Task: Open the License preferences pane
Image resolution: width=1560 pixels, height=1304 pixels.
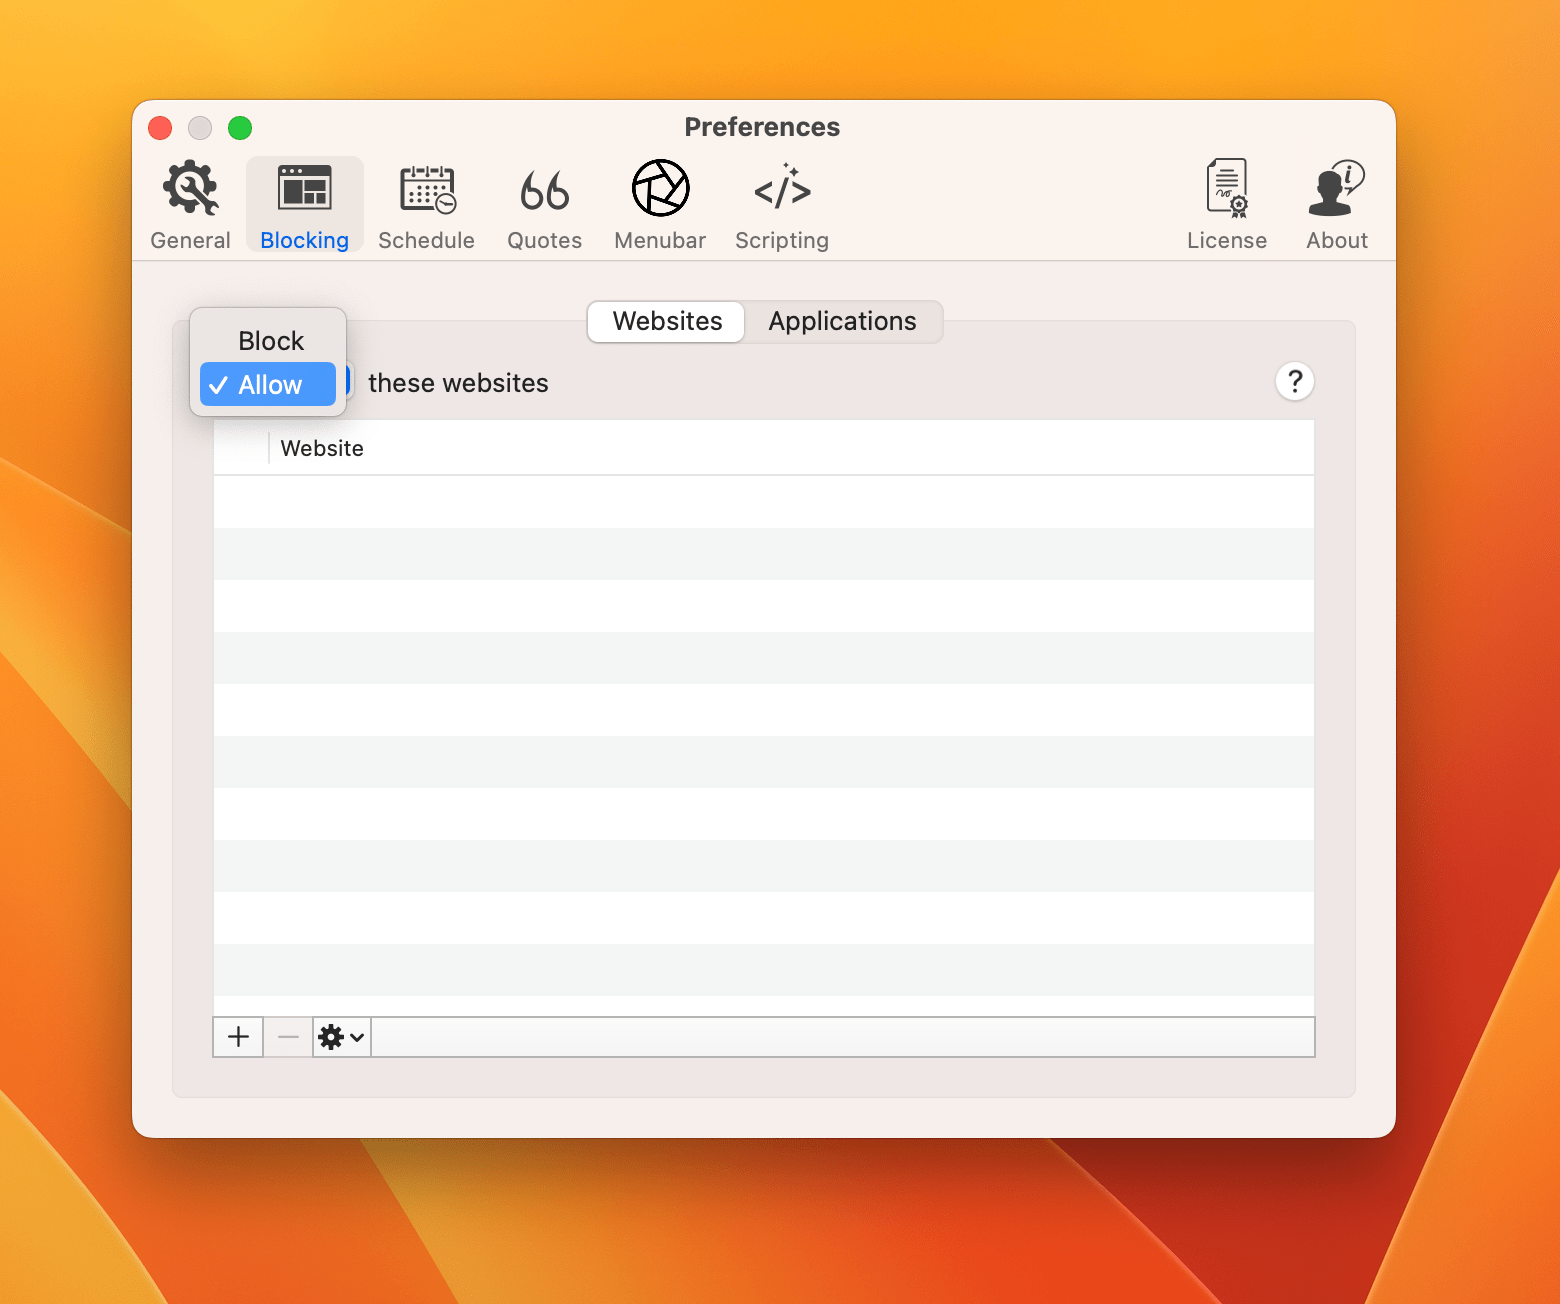Action: coord(1227,205)
